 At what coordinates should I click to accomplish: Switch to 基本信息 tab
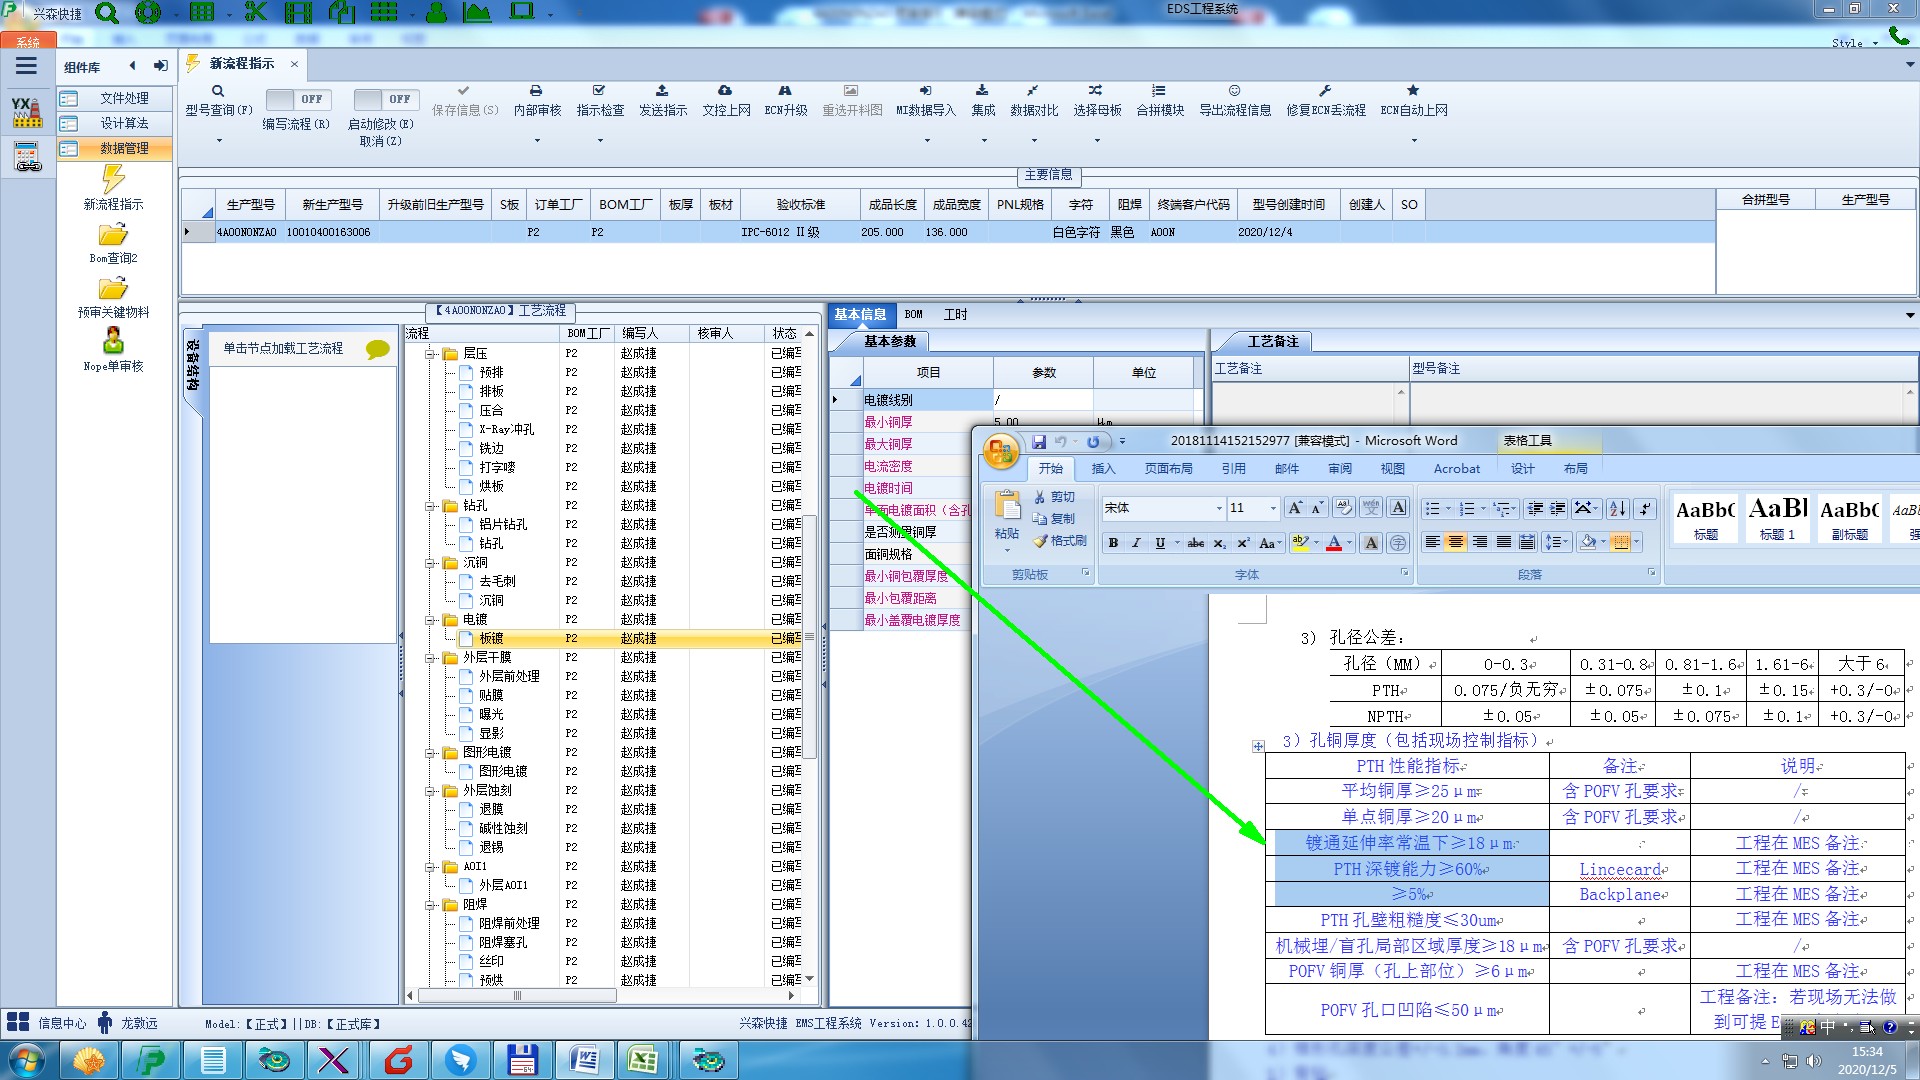click(x=860, y=314)
